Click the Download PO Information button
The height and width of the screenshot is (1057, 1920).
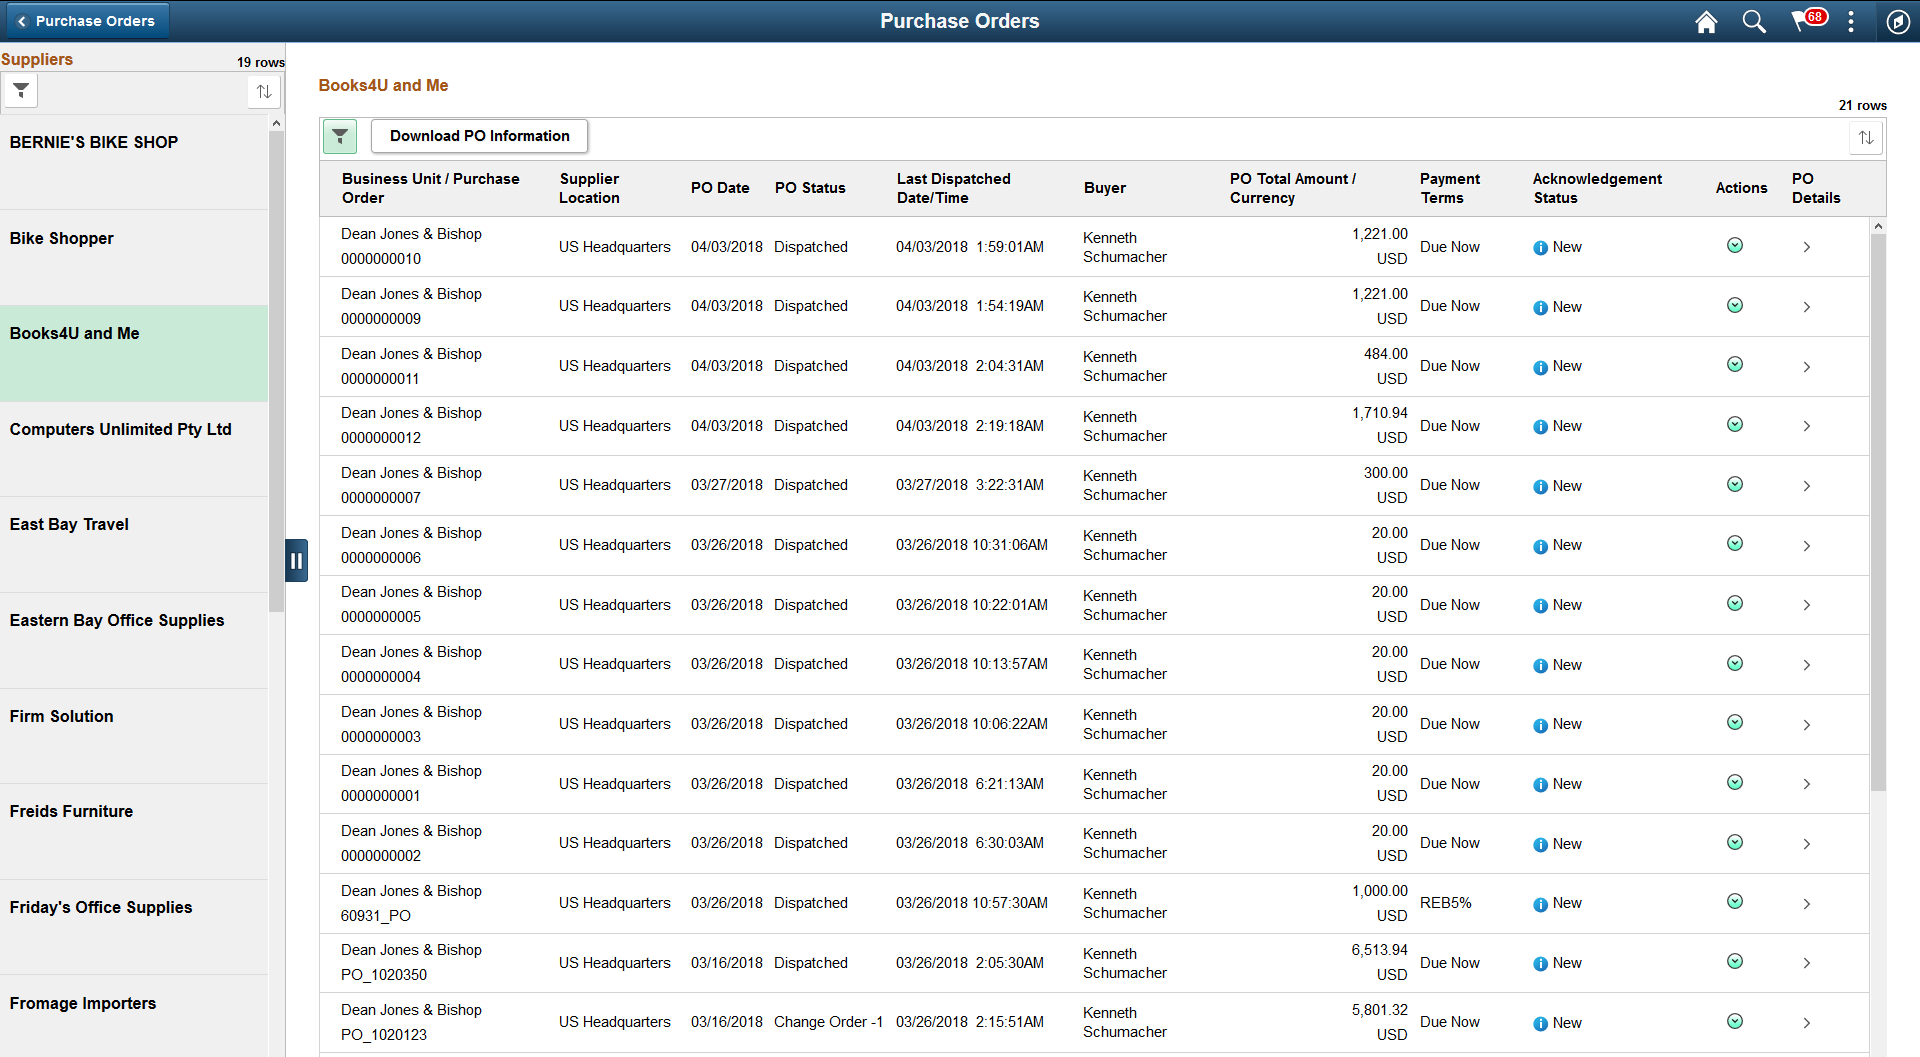[x=479, y=136]
